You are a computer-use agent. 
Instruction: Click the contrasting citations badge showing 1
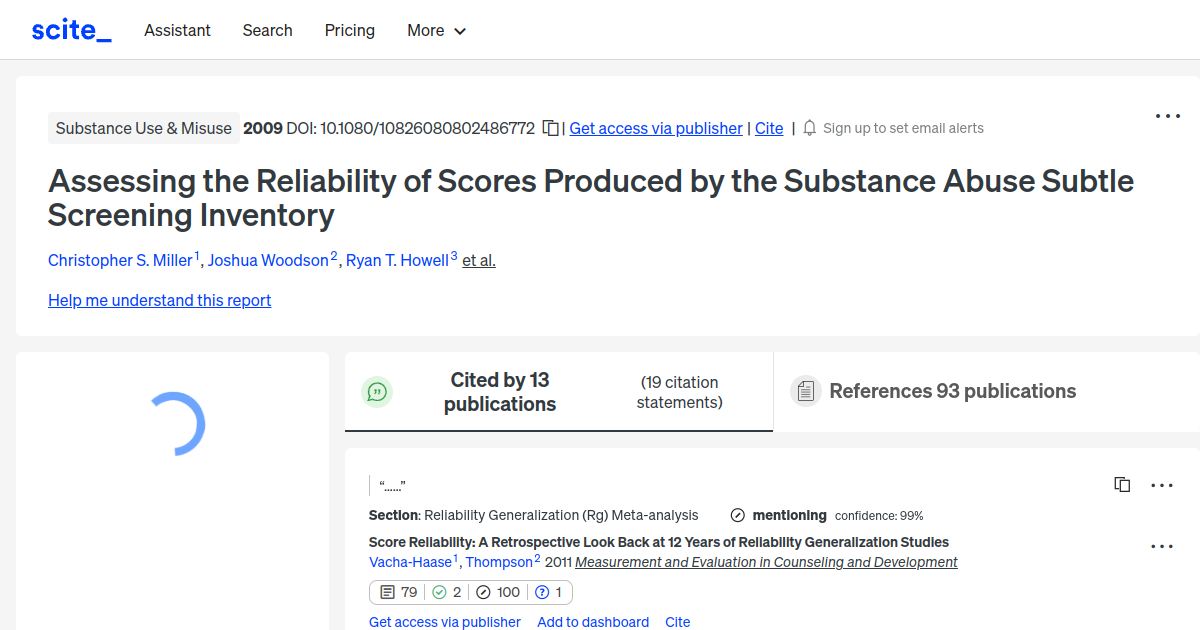click(x=548, y=591)
